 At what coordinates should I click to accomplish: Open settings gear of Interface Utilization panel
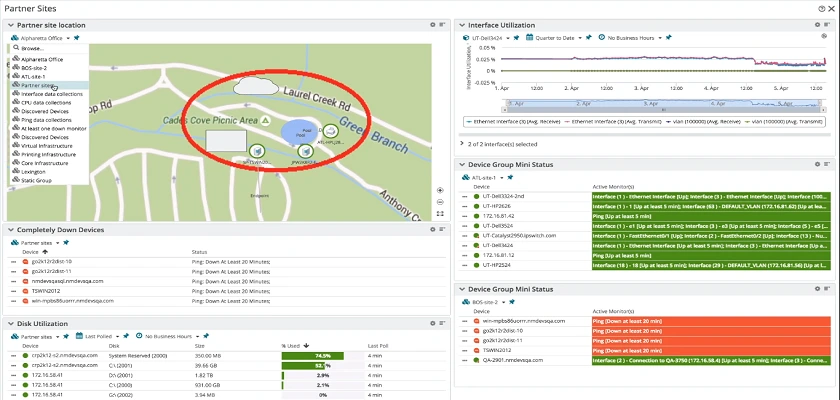click(818, 25)
